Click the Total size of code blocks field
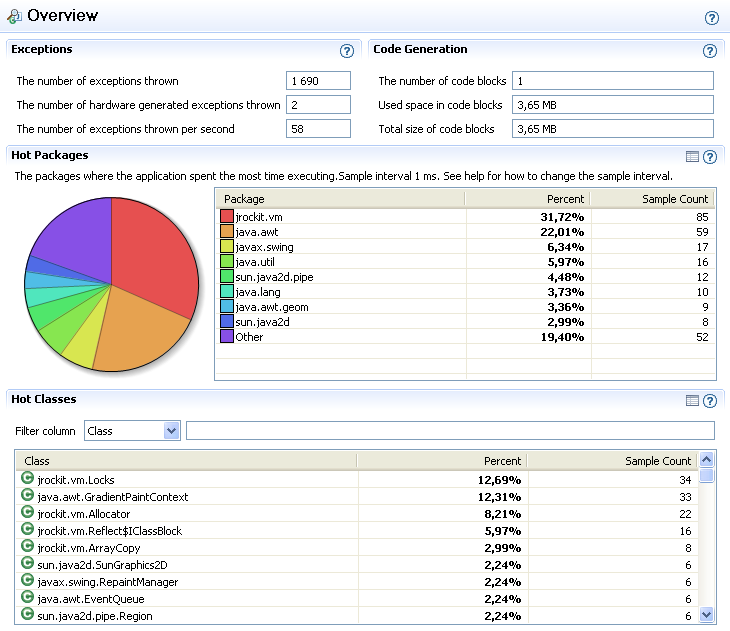Screen dimensions: 730x631 613,129
